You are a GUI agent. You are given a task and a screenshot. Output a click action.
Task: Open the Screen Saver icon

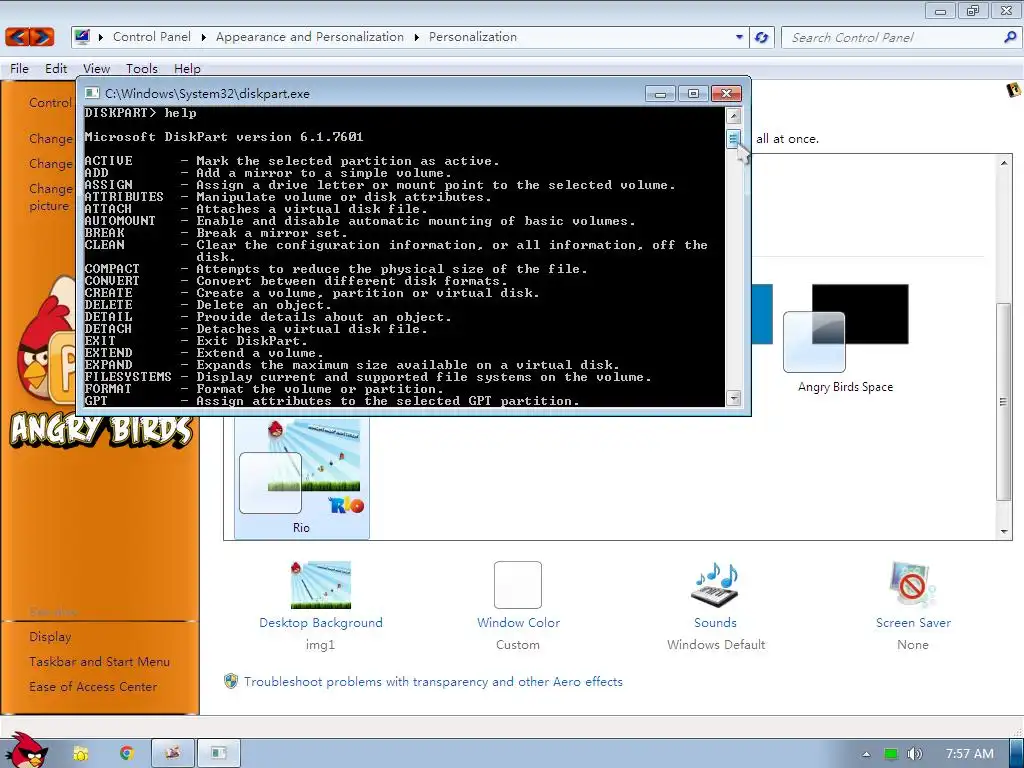pyautogui.click(x=912, y=584)
